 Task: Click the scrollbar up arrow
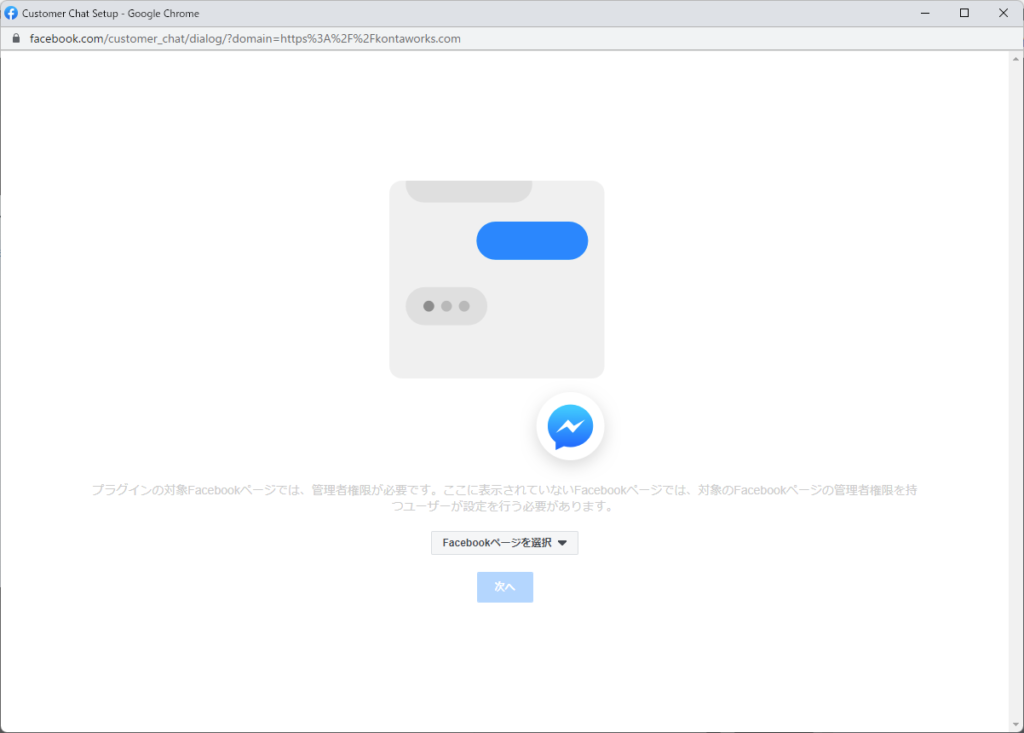coord(1016,59)
